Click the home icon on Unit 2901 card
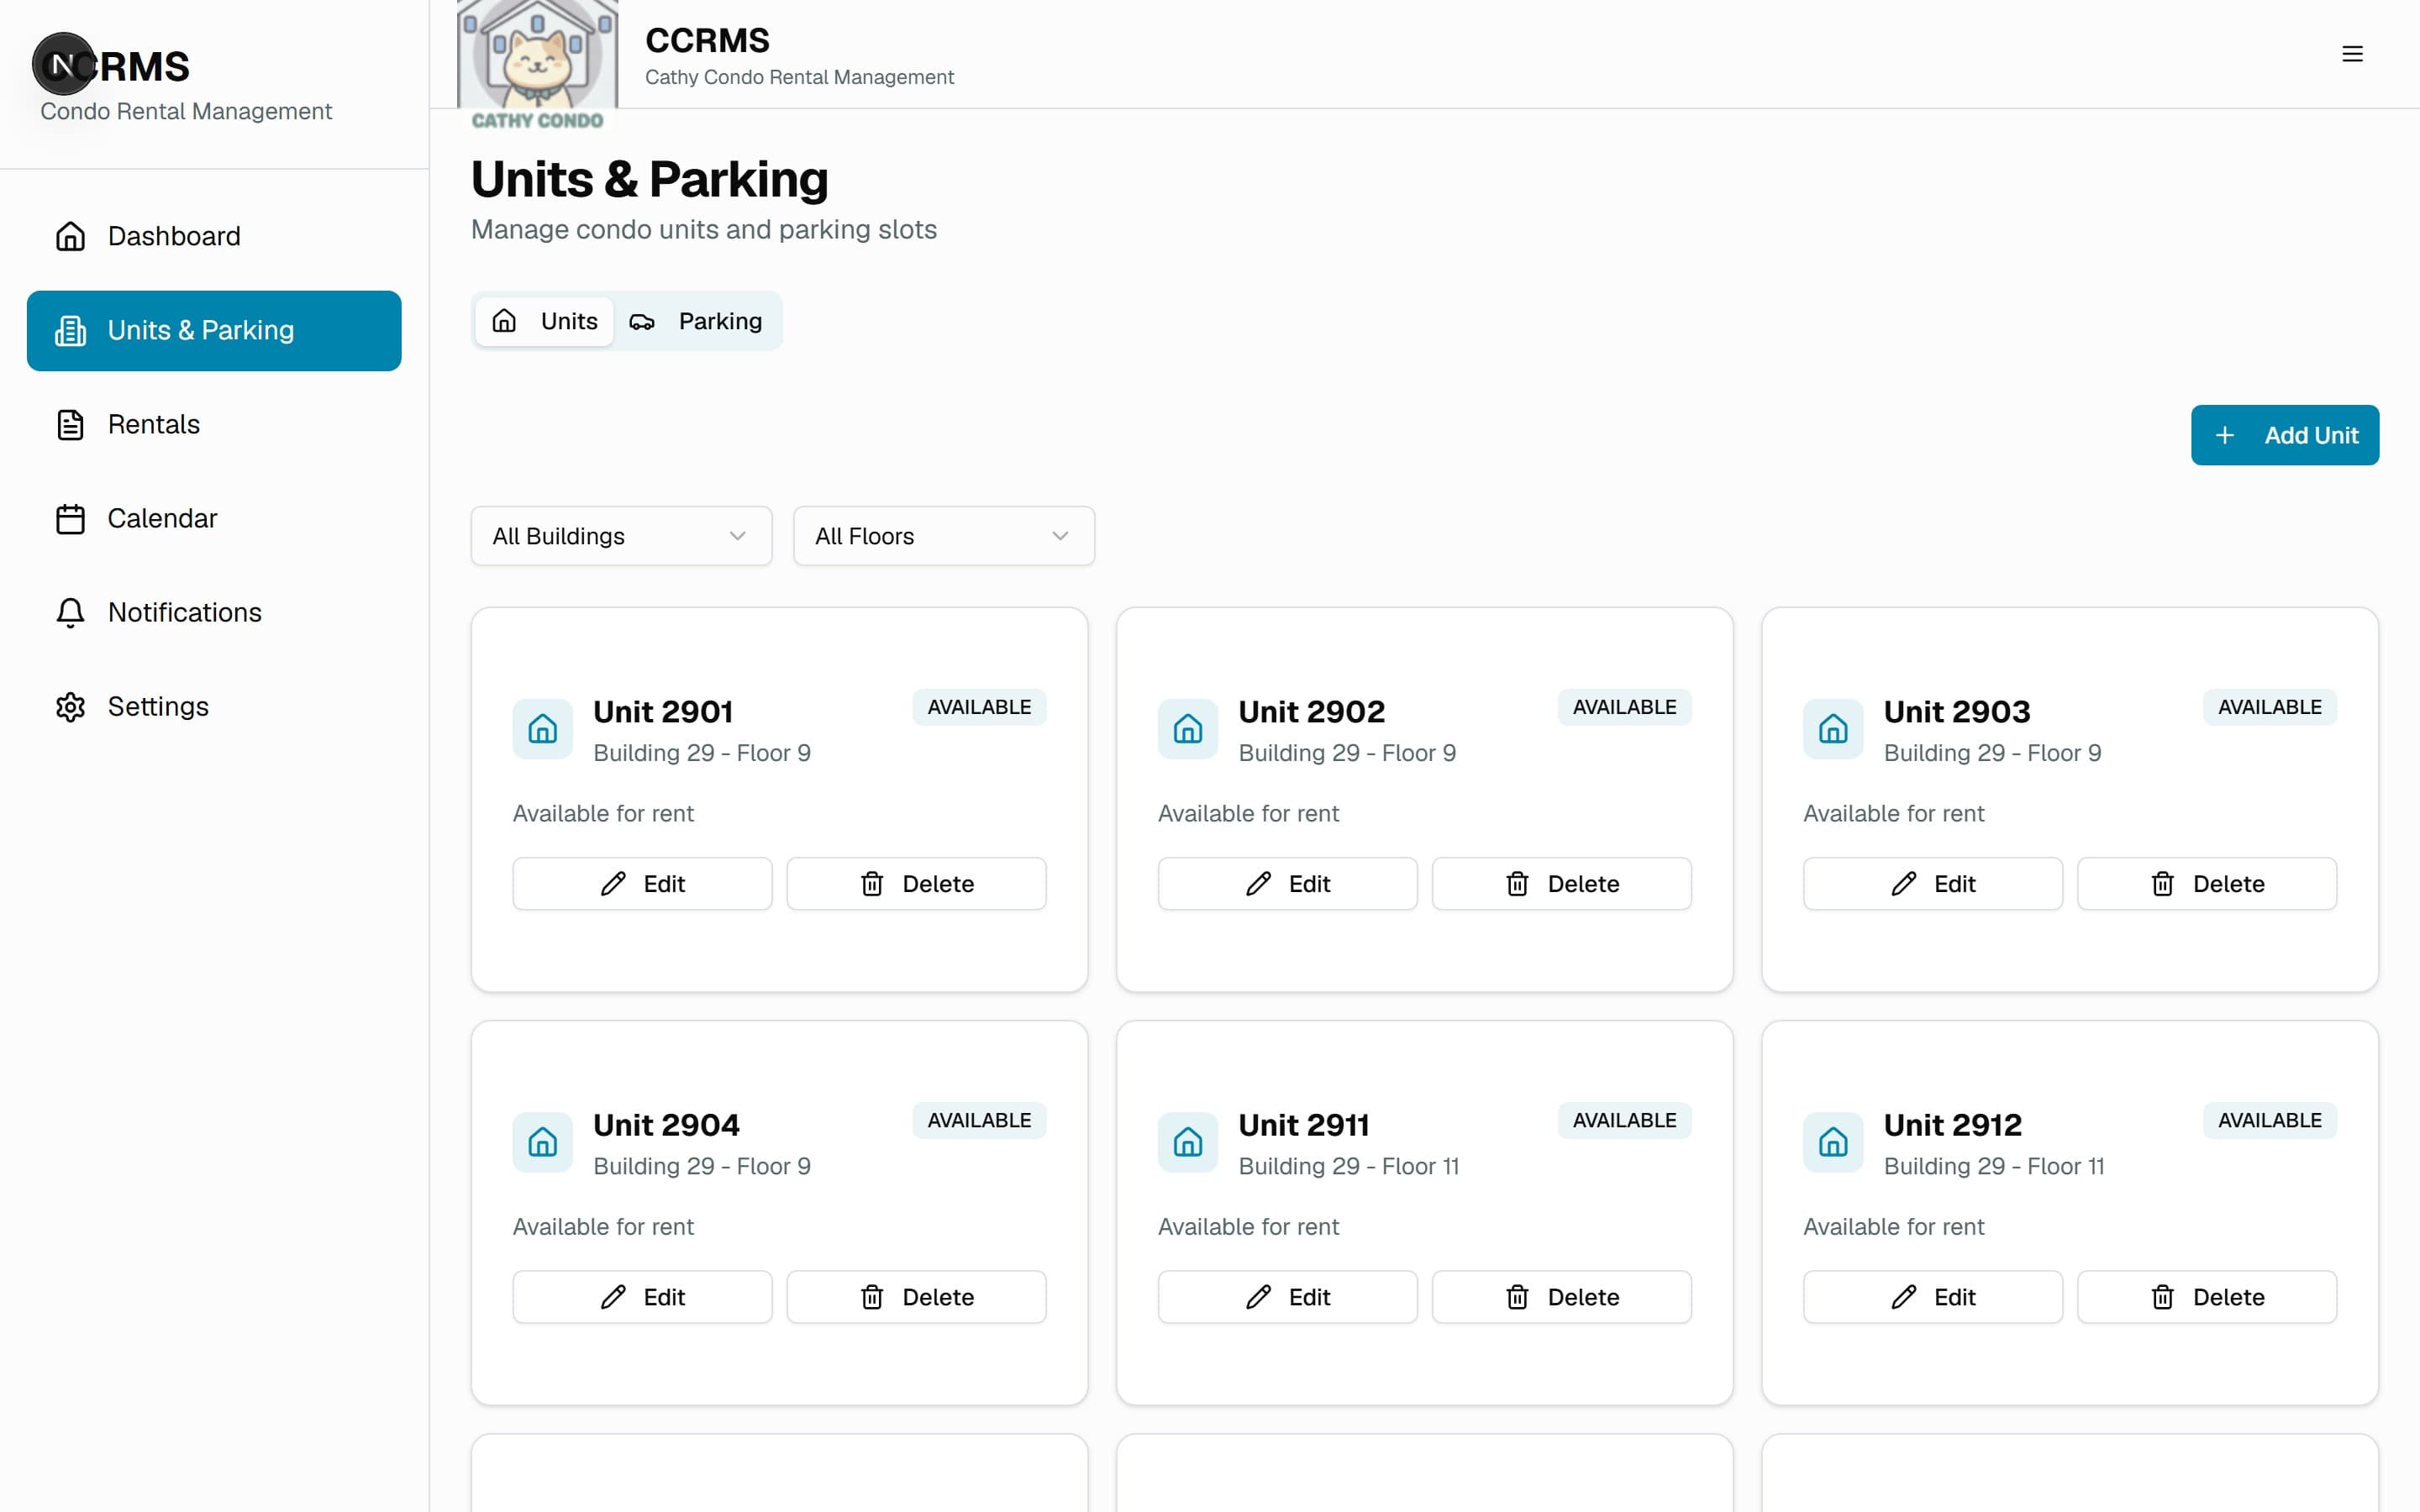Screen dimensions: 2420x1512 pos(543,729)
